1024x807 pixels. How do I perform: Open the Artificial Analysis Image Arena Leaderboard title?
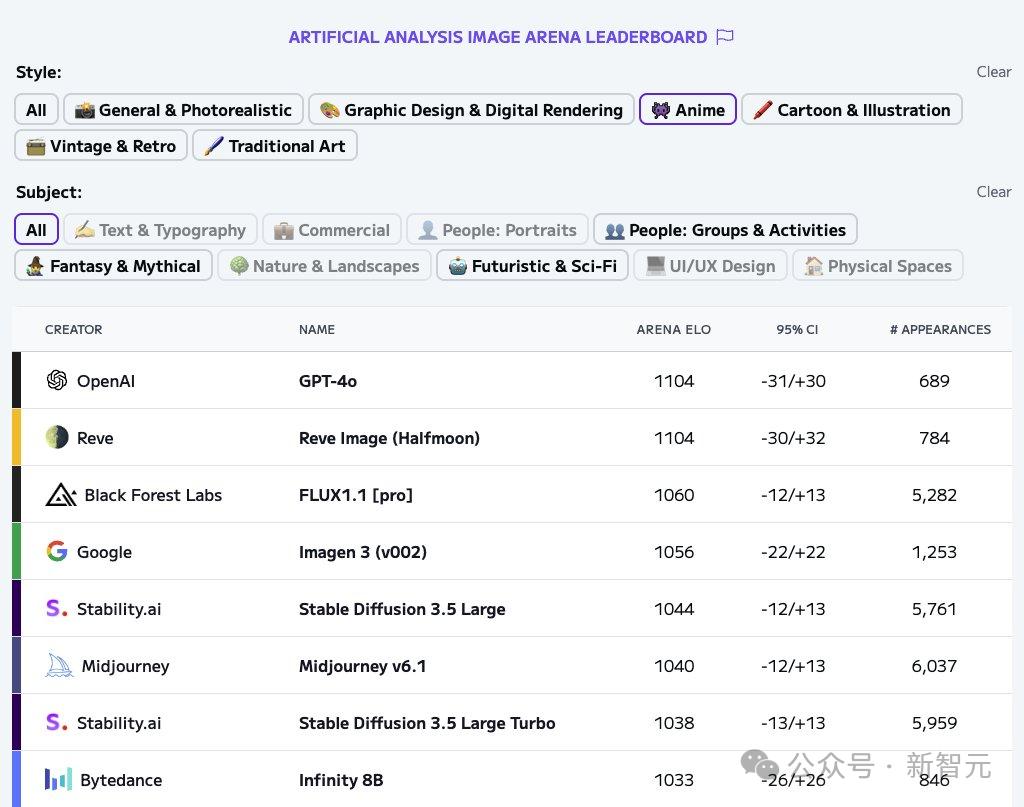498,37
